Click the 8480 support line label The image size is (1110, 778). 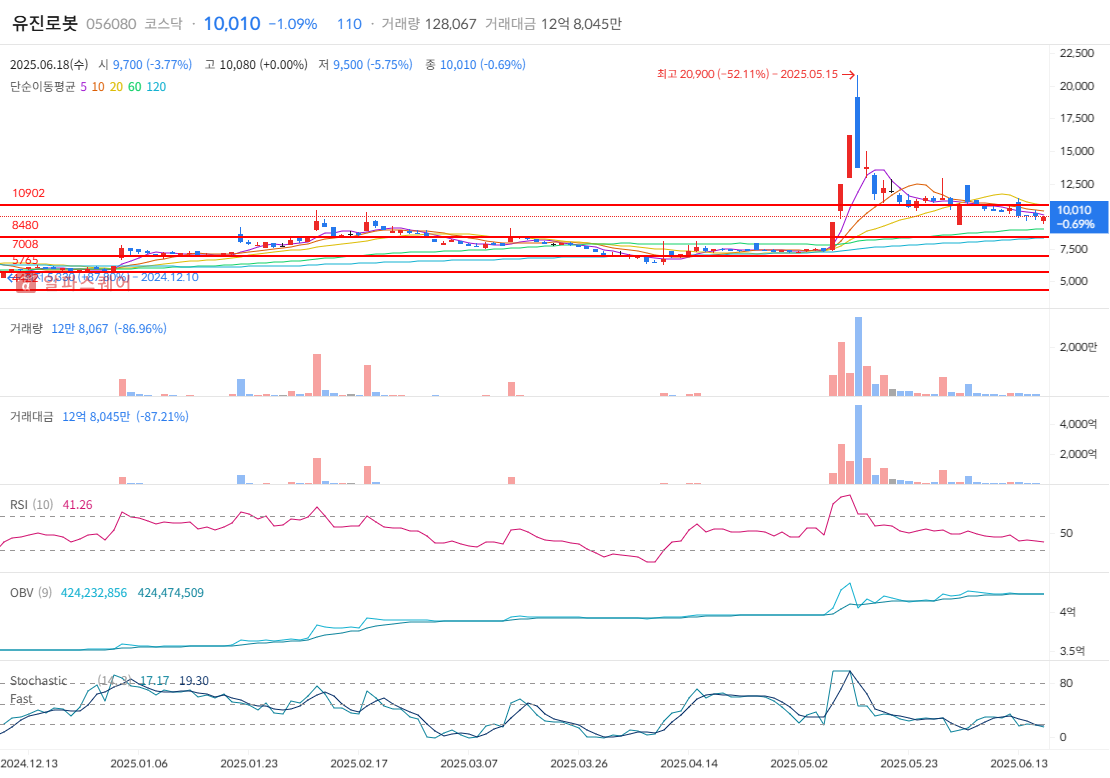25,226
